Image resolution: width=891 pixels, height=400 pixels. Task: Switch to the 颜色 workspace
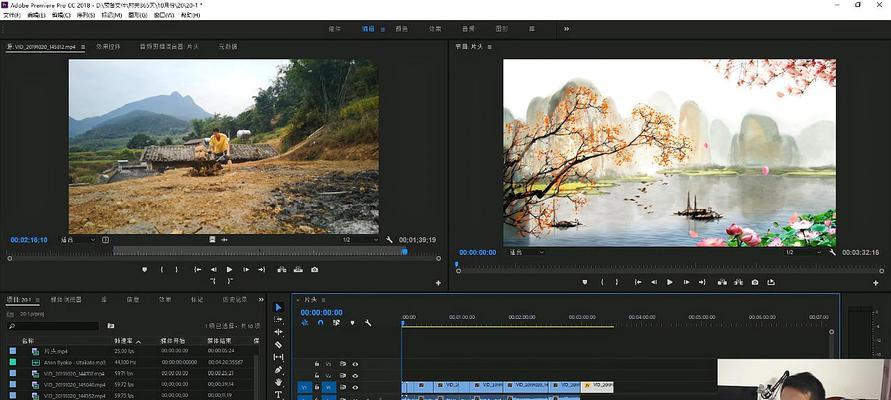402,28
